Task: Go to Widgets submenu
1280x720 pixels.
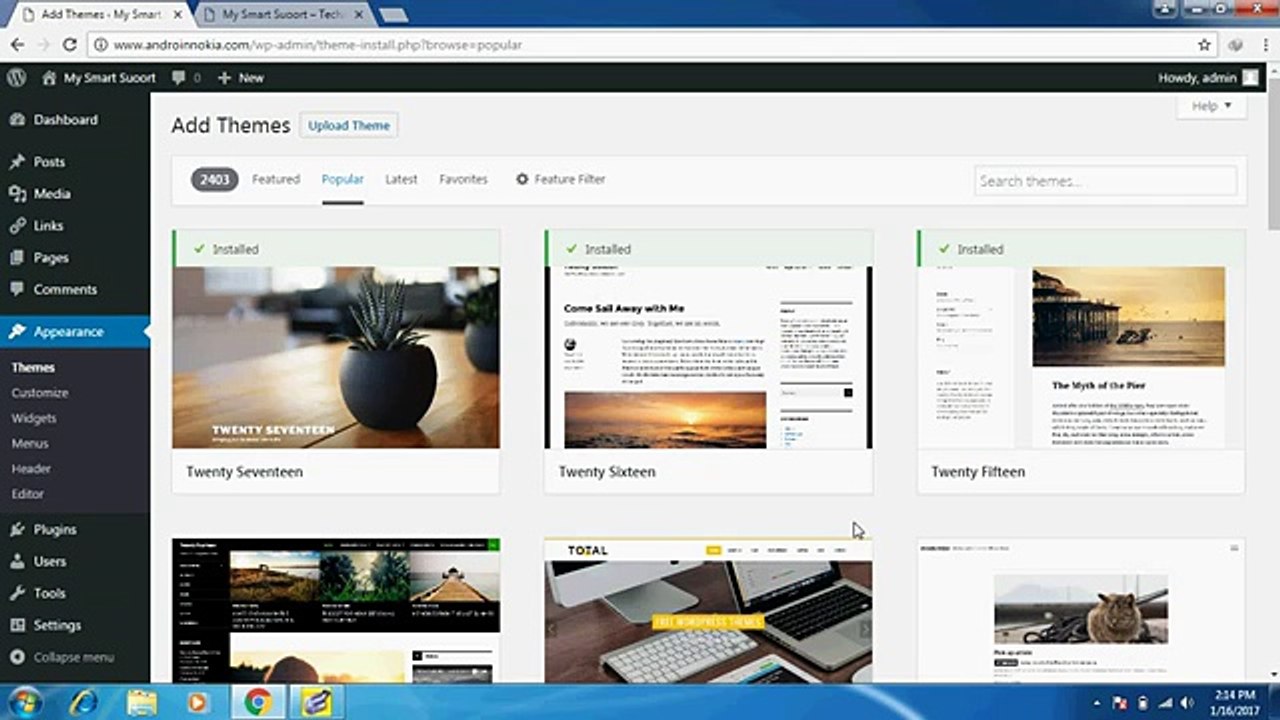Action: pyautogui.click(x=34, y=418)
